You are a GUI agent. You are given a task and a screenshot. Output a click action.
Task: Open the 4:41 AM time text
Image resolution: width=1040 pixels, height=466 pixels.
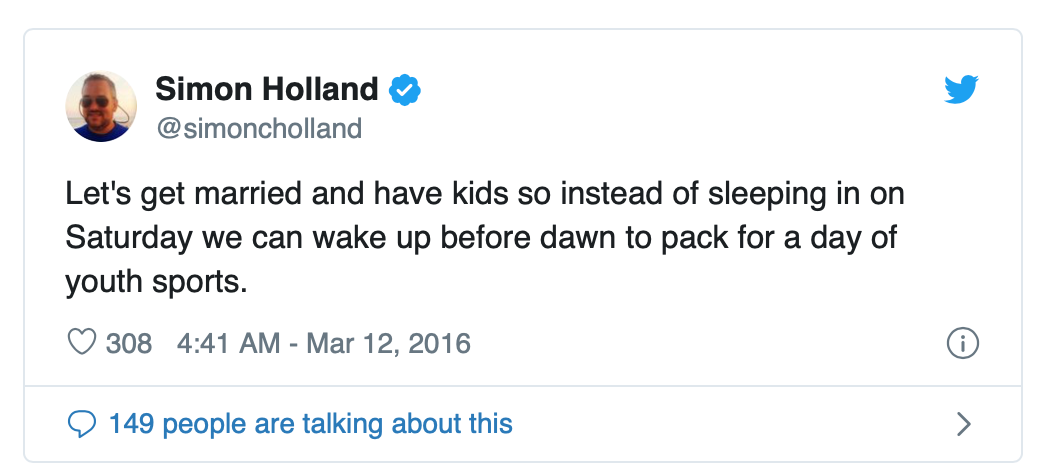point(228,343)
